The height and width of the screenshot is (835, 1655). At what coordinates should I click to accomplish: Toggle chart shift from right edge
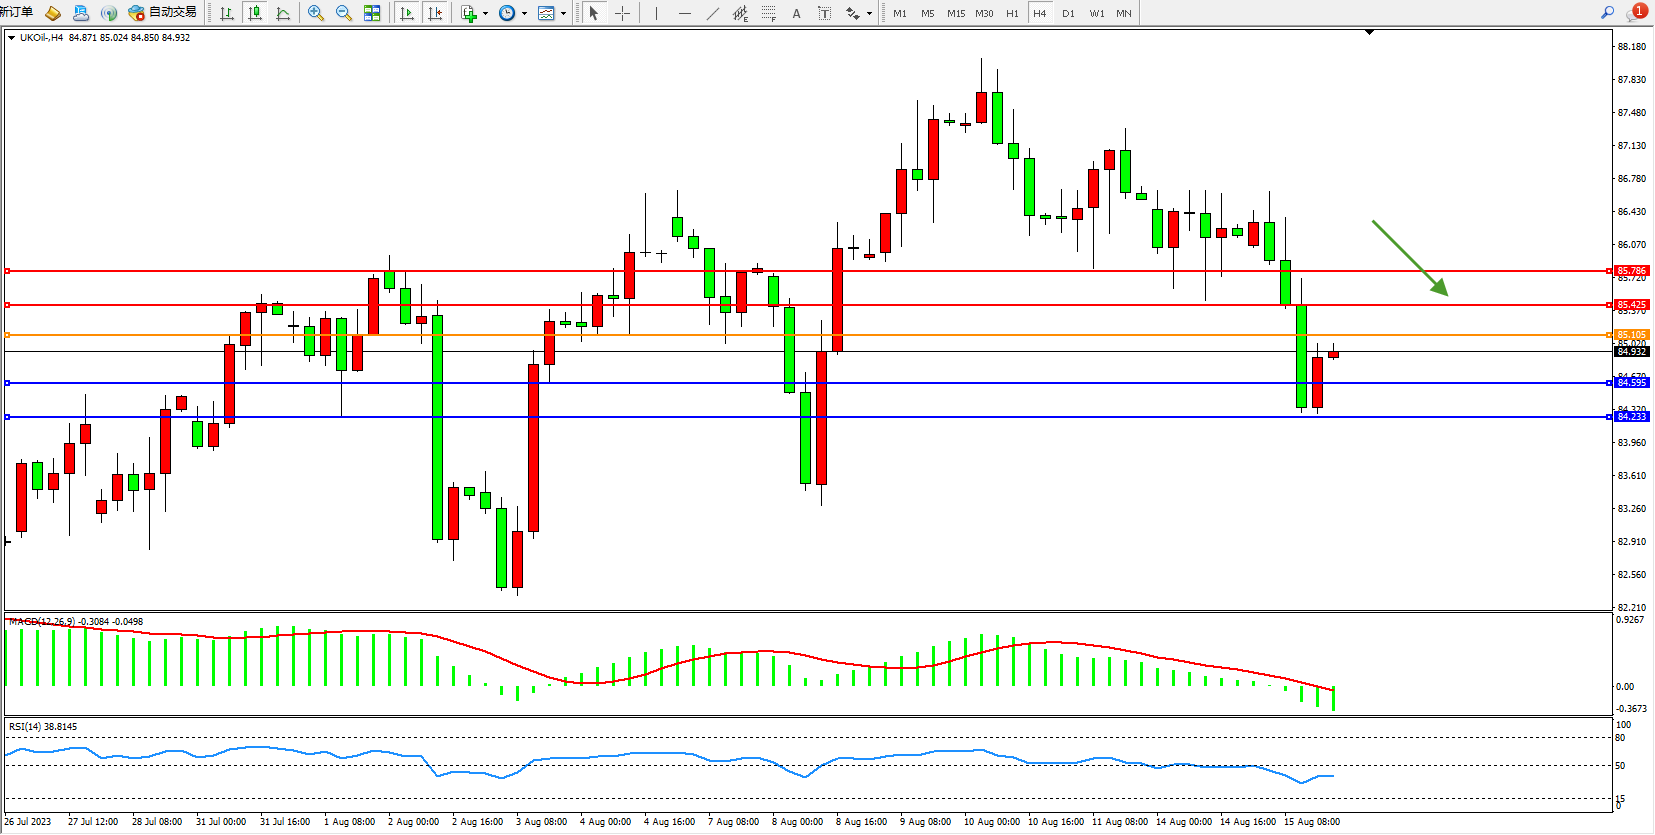(435, 13)
